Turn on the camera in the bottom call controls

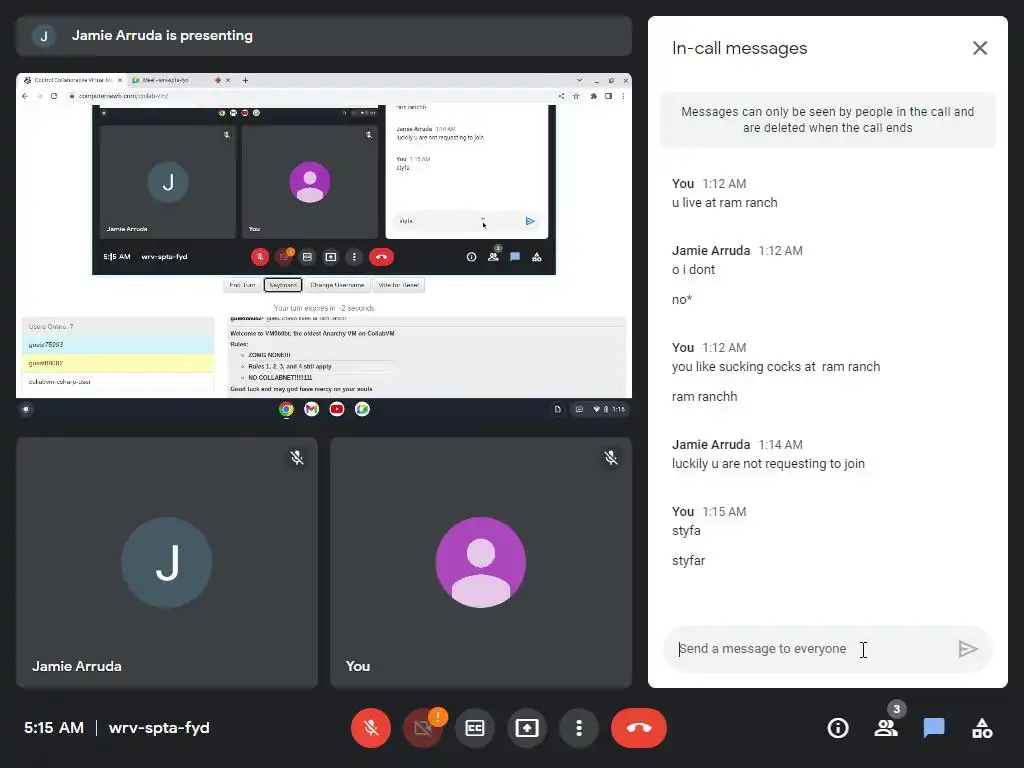click(423, 728)
